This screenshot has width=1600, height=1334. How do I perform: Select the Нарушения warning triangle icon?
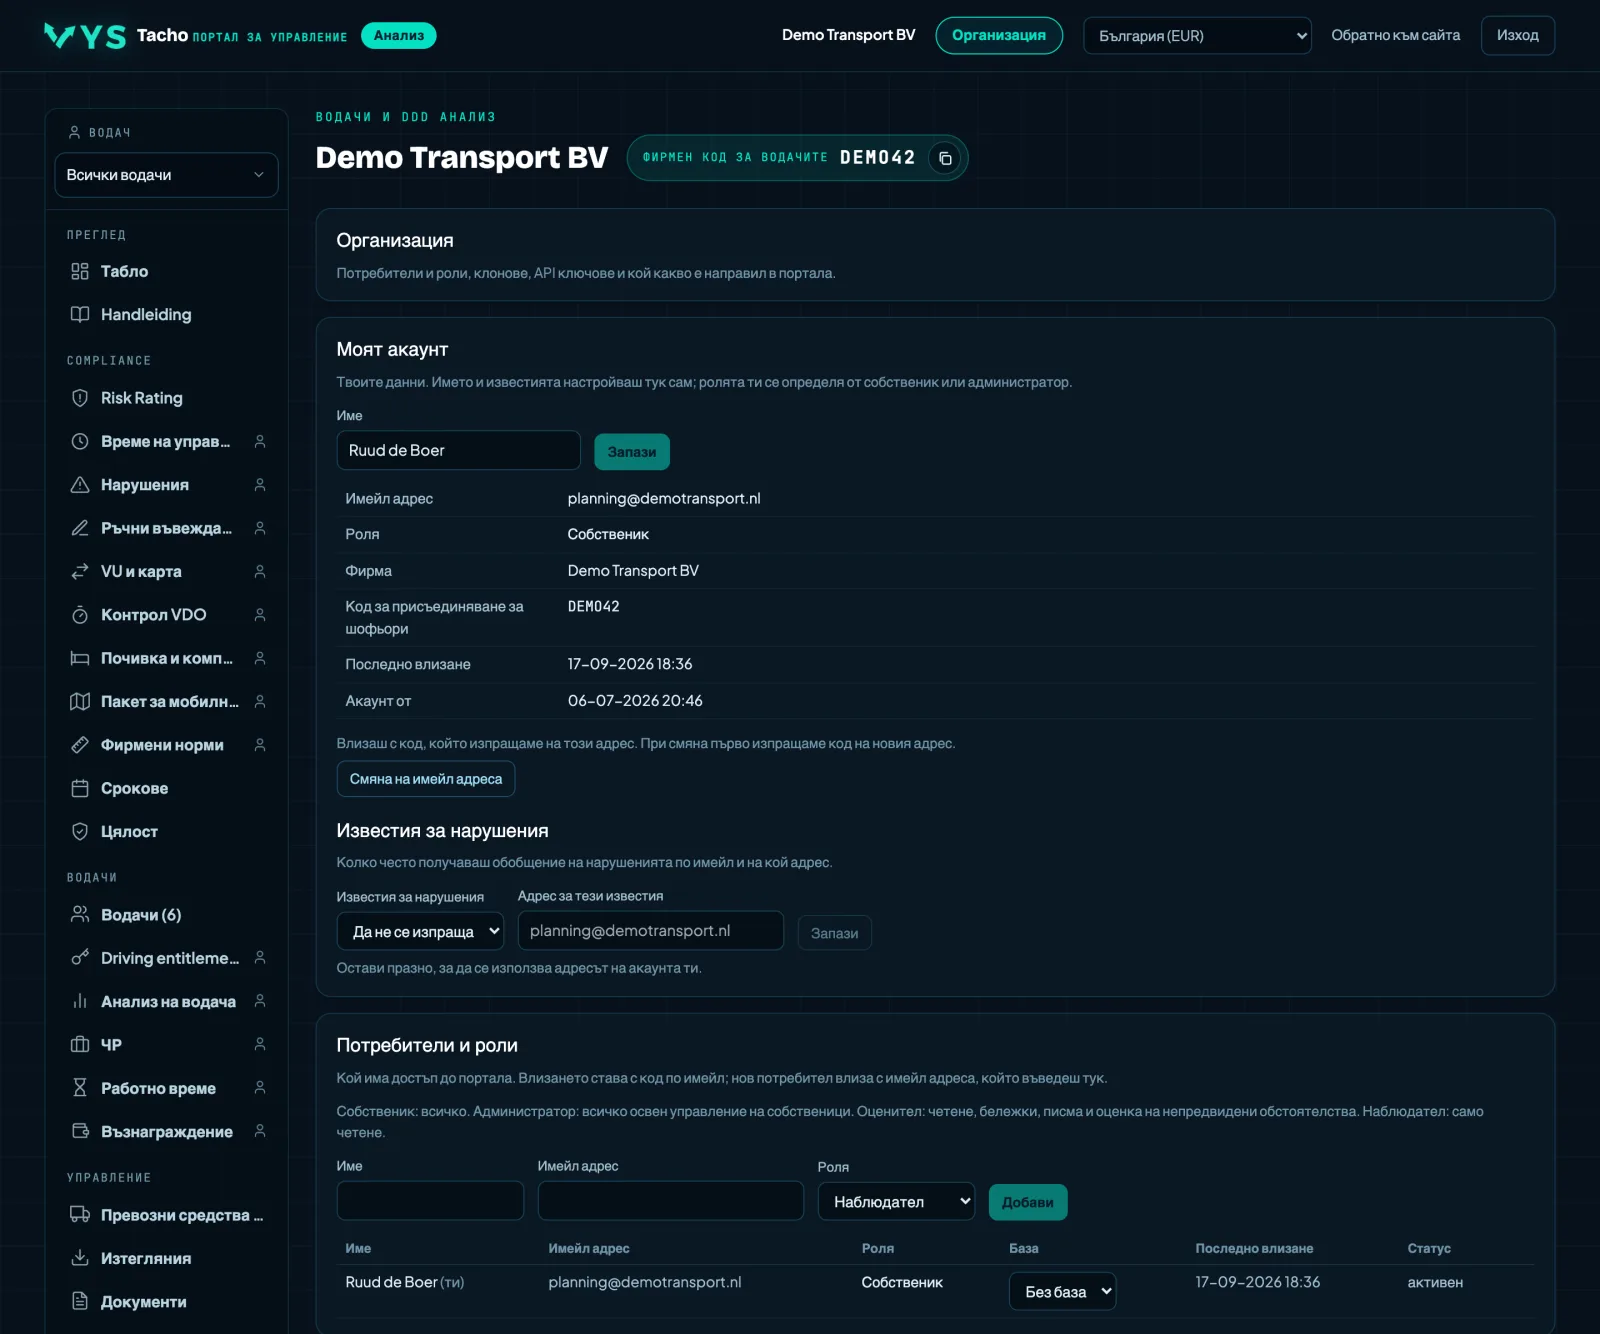click(80, 485)
